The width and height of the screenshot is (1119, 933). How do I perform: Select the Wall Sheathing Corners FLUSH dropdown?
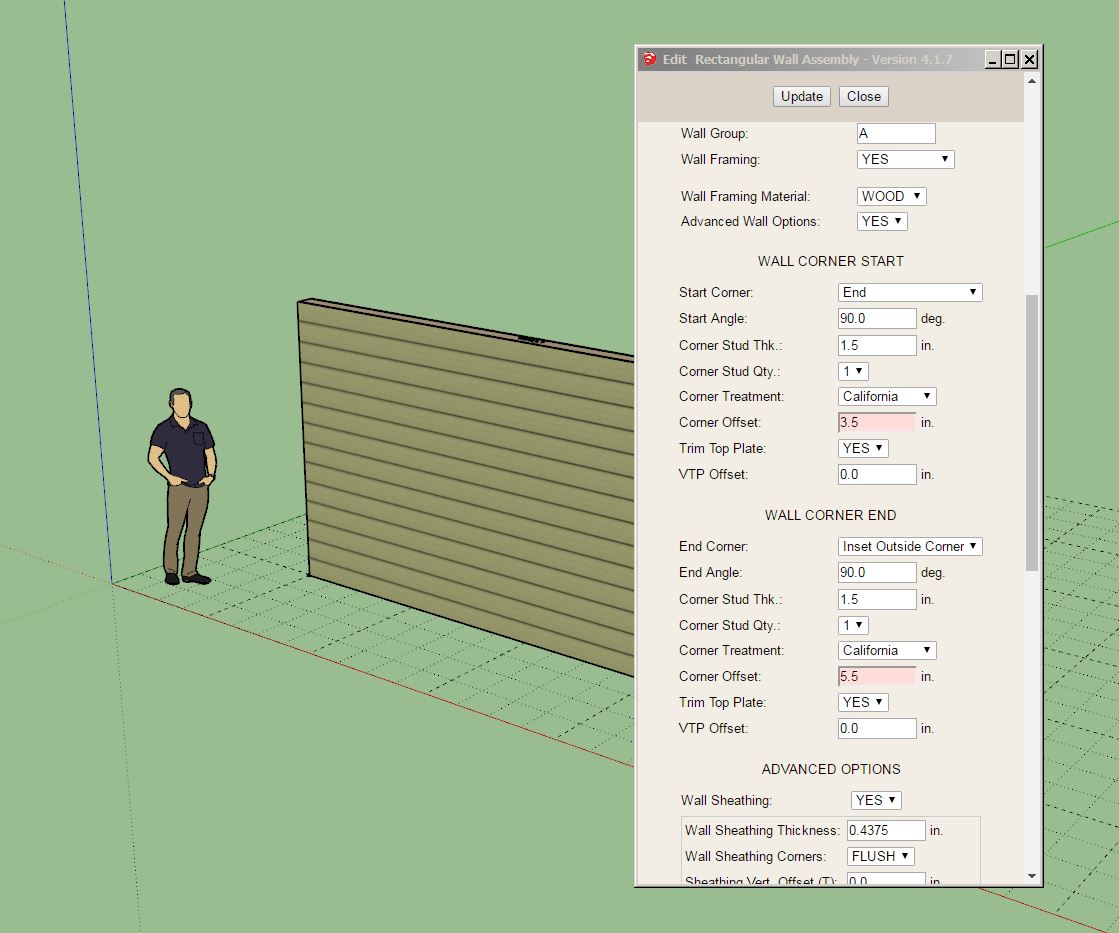coord(880,856)
